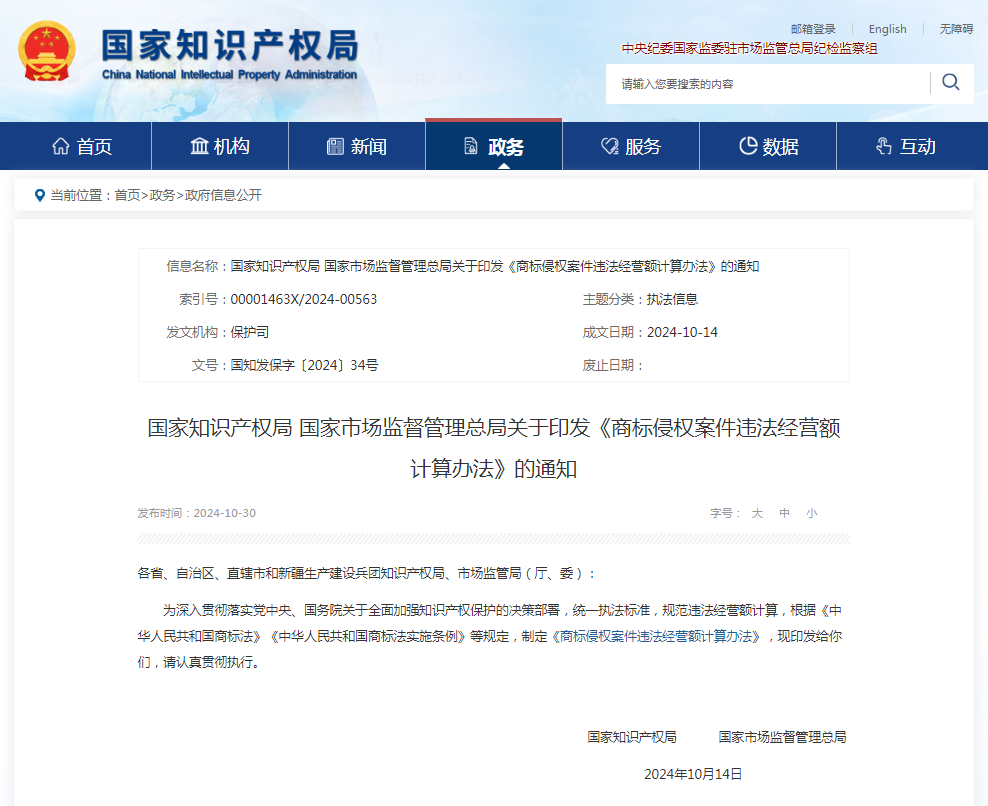Click the heart icon beside 服务
Image resolution: width=988 pixels, height=806 pixels.
(x=609, y=147)
